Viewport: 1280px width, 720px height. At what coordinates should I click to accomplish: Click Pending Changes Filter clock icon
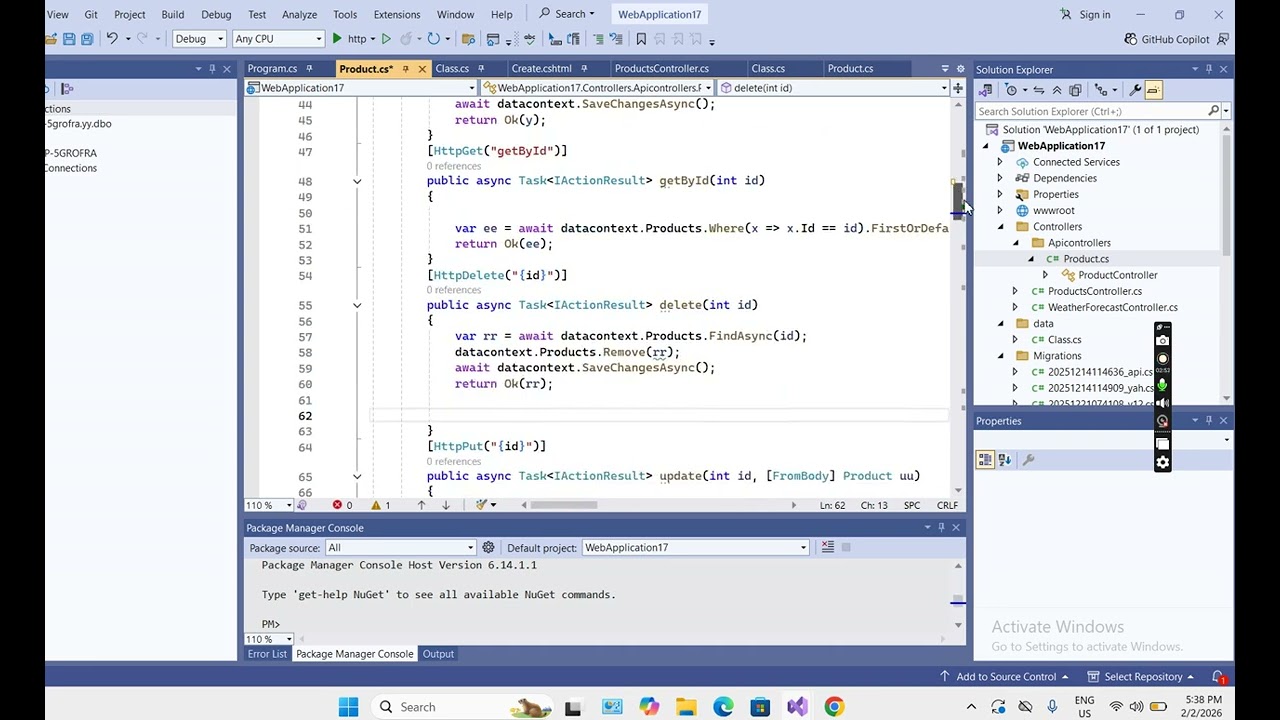(1013, 90)
